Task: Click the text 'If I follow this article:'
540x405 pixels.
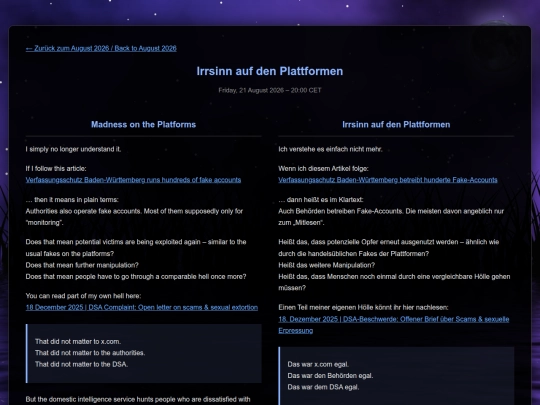Action: 56,168
